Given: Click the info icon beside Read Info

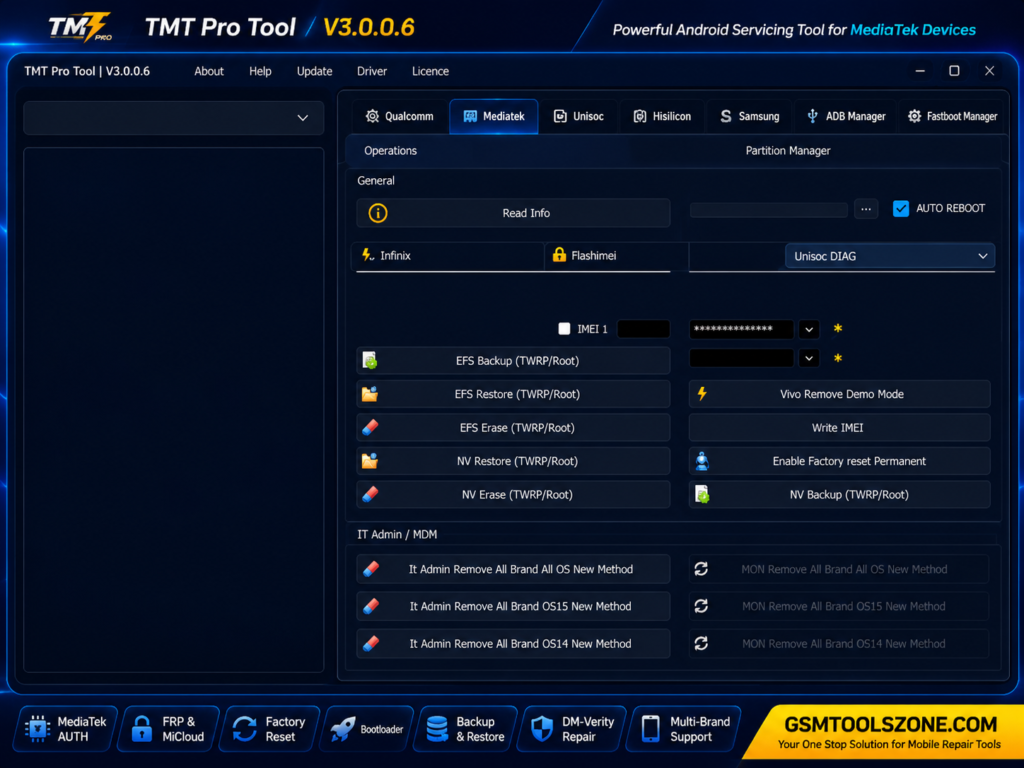Looking at the screenshot, I should 377,213.
